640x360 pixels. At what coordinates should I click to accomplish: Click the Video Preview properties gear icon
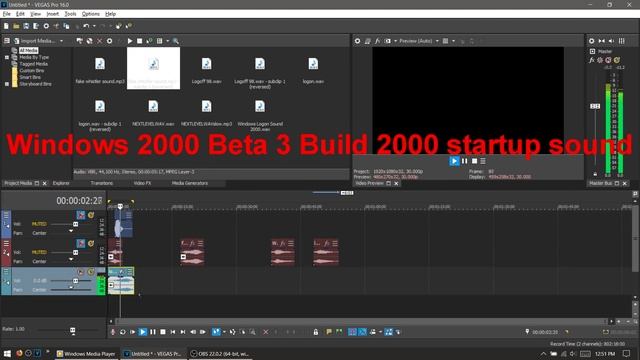[358, 41]
